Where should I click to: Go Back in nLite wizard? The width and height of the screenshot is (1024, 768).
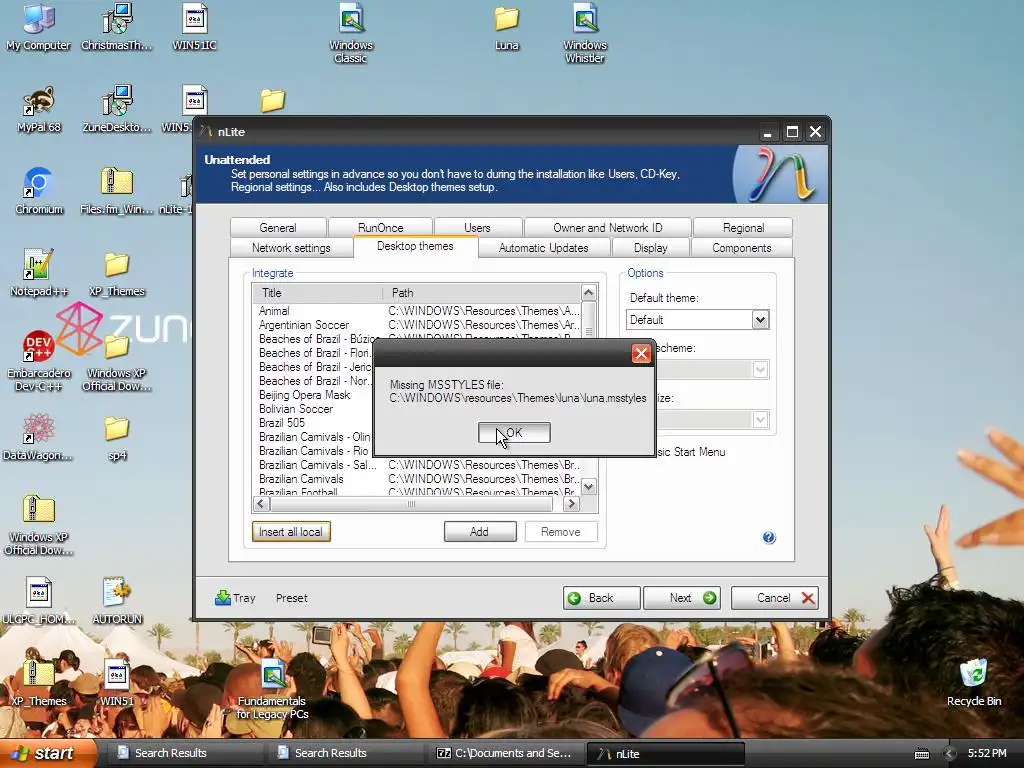point(601,598)
